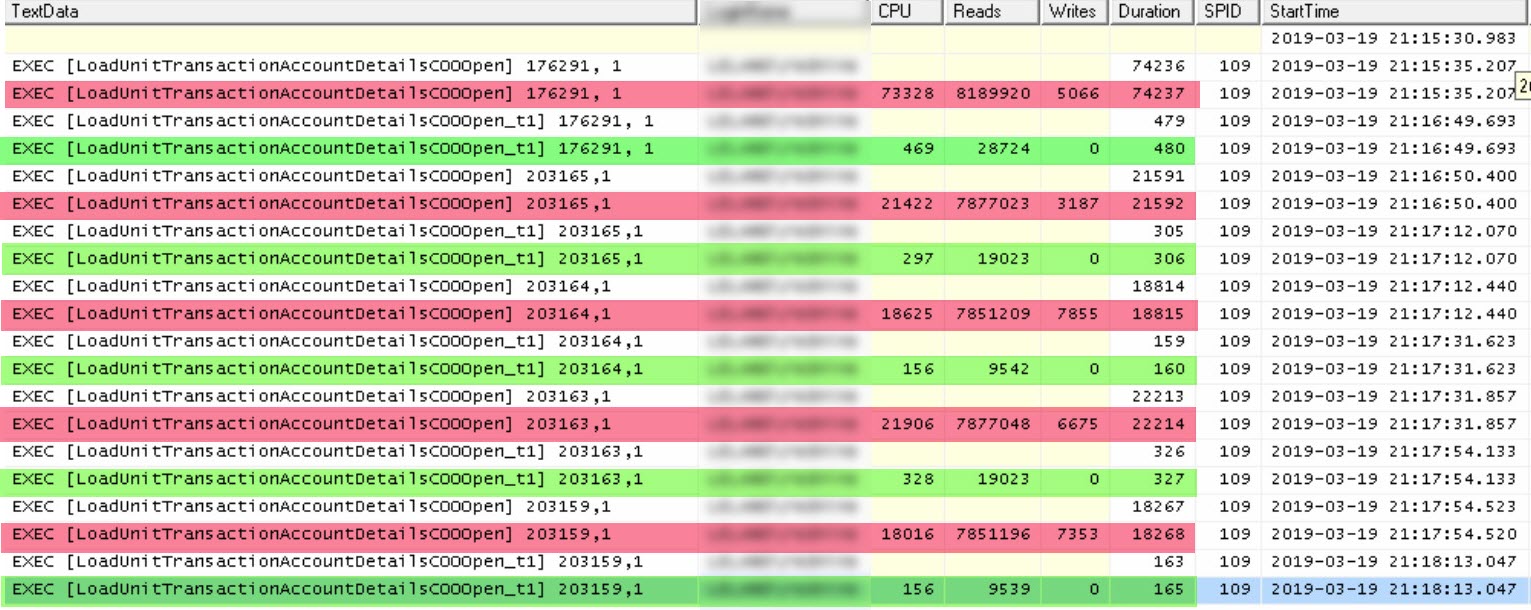Select the Reads value 7877048
Screen dimensions: 1531x610
coord(993,423)
